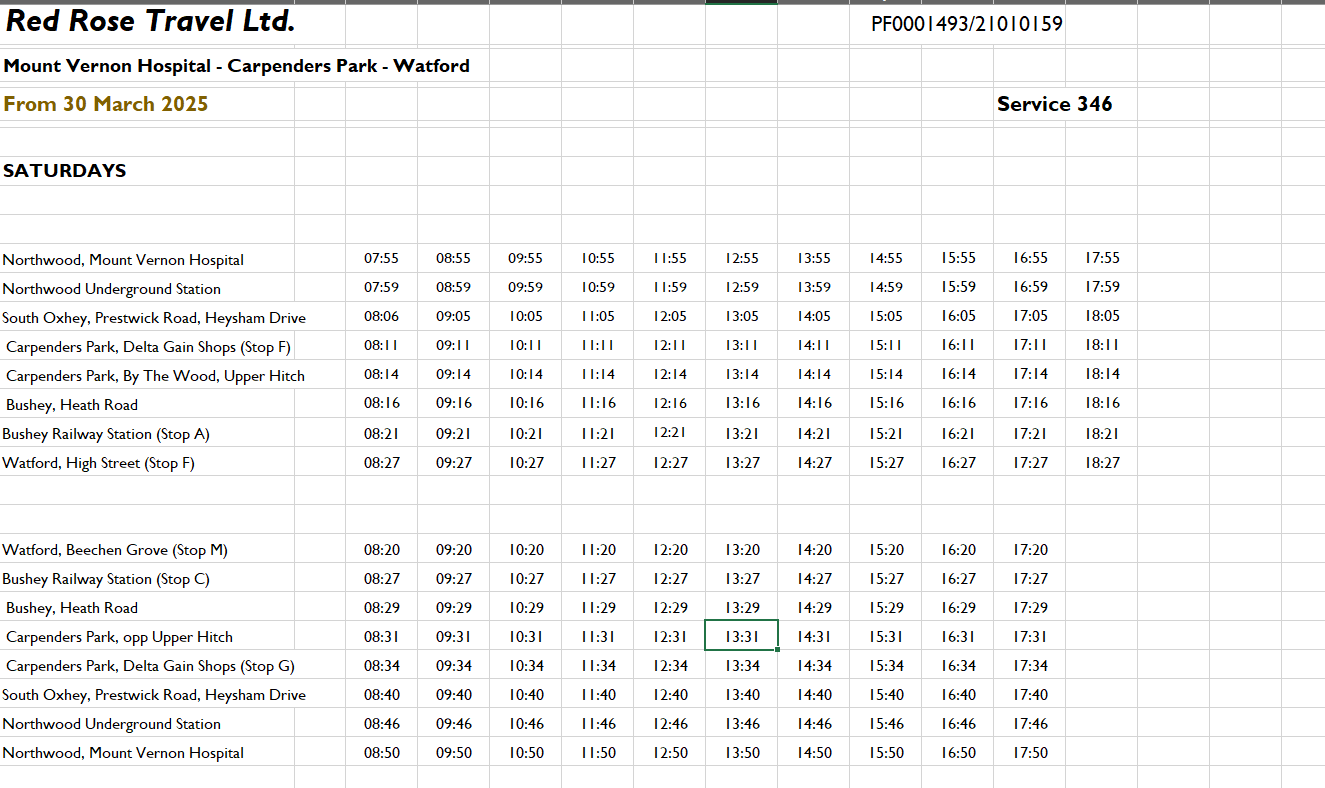This screenshot has height=788, width=1325.
Task: Select the 17:50 Mount Vernon Hospital arrival
Action: point(1030,753)
